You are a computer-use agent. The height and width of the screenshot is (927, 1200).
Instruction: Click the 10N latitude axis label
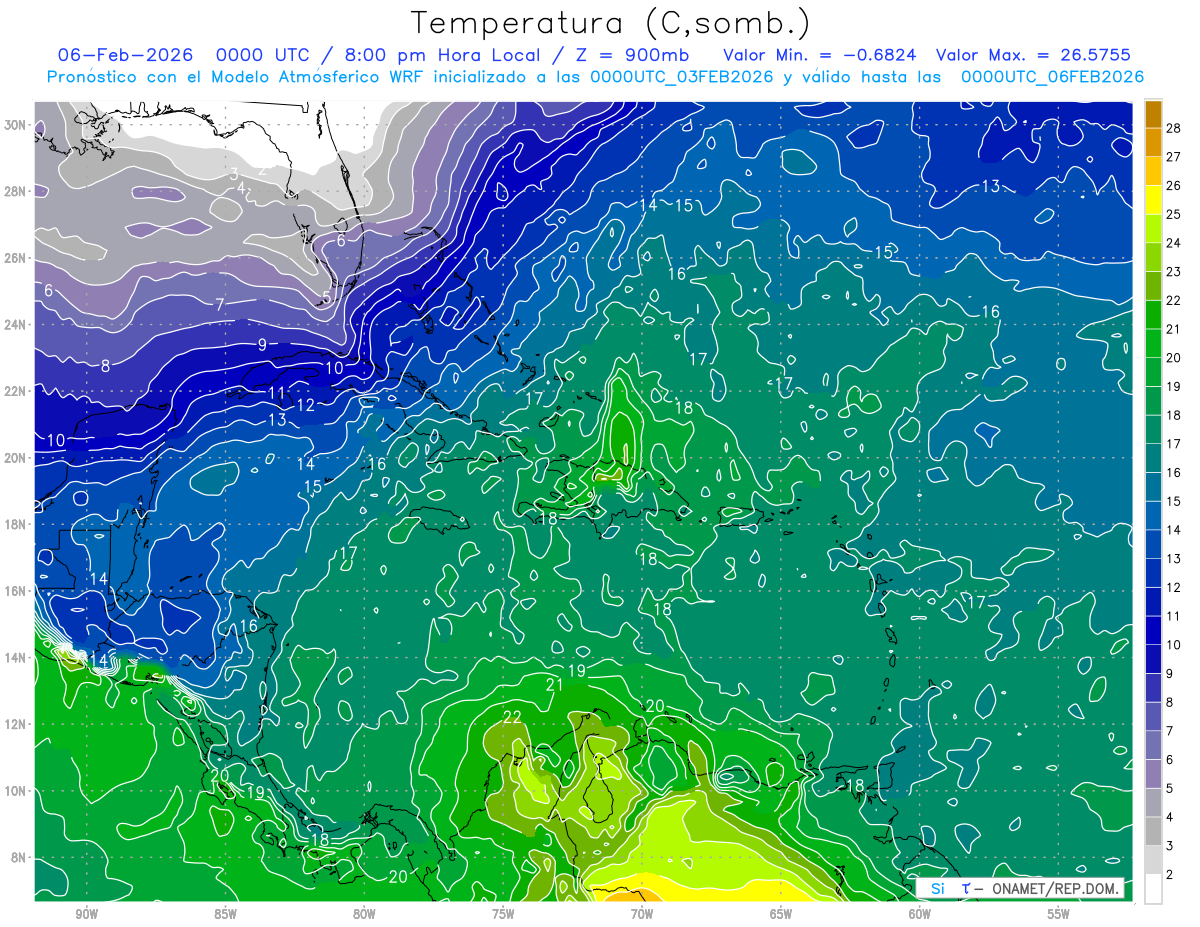click(x=16, y=791)
